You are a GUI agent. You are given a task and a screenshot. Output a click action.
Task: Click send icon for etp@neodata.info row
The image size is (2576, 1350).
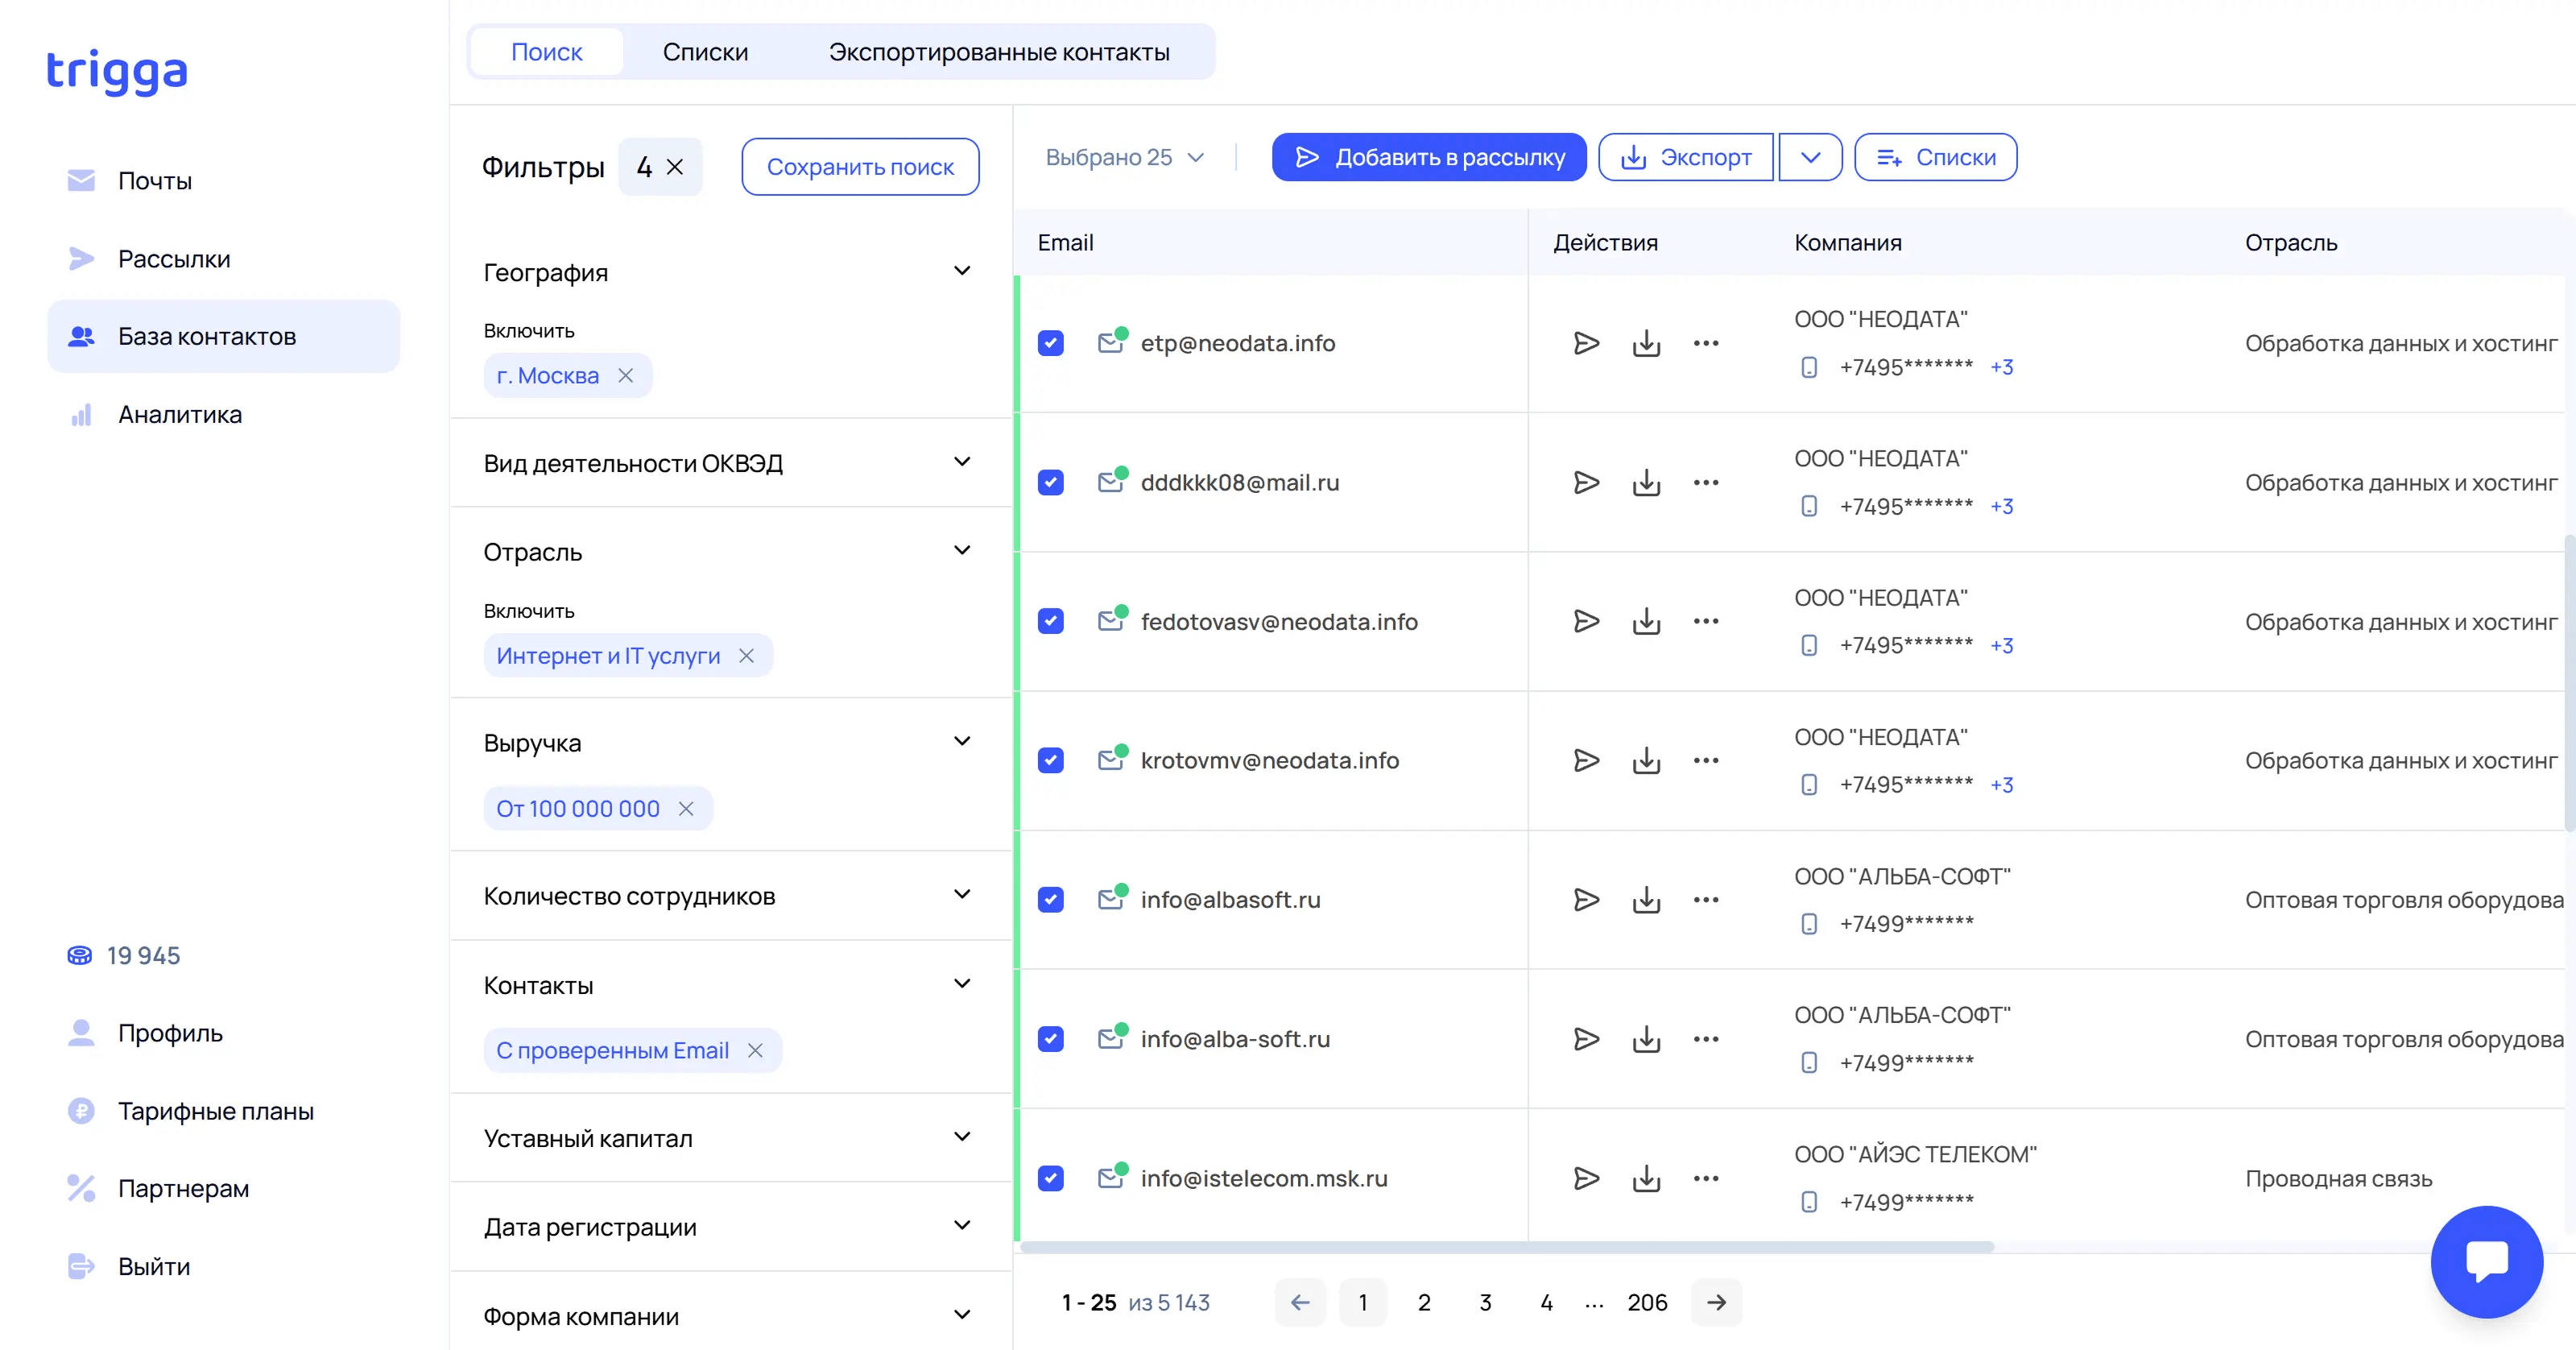pos(1585,343)
